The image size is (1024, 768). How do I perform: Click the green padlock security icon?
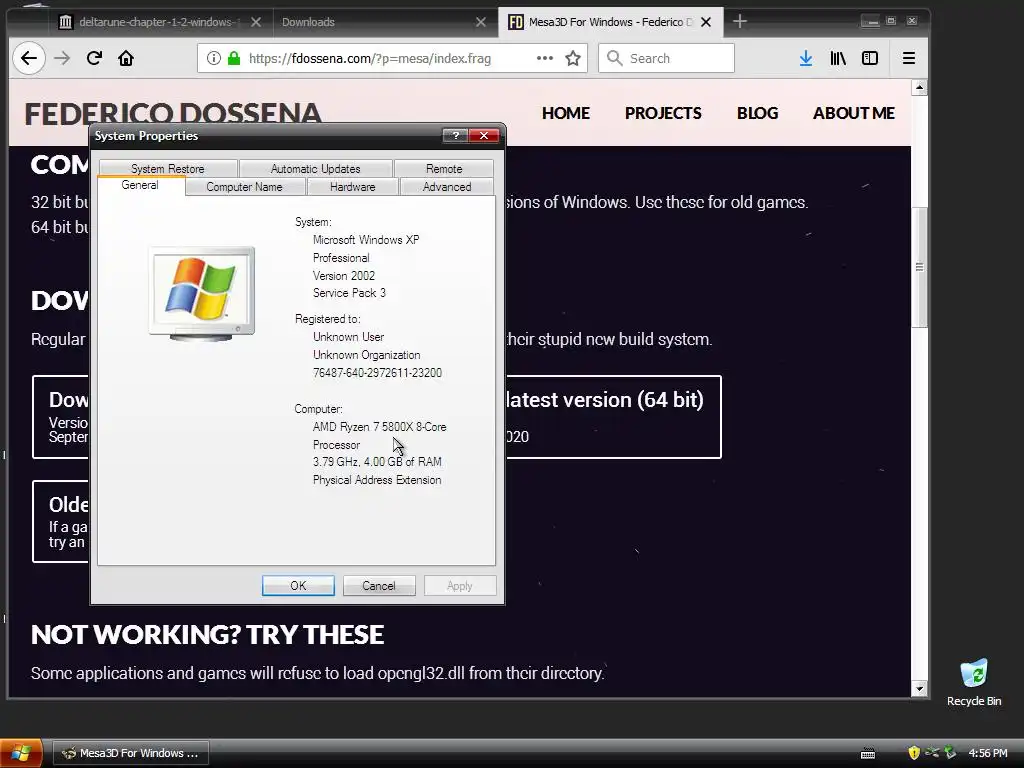234,58
